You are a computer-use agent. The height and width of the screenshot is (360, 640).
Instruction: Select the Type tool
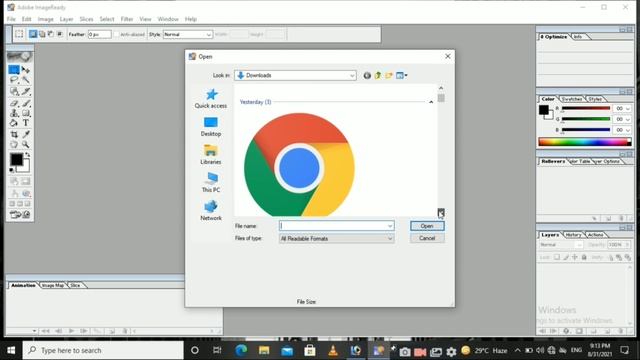coord(26,123)
